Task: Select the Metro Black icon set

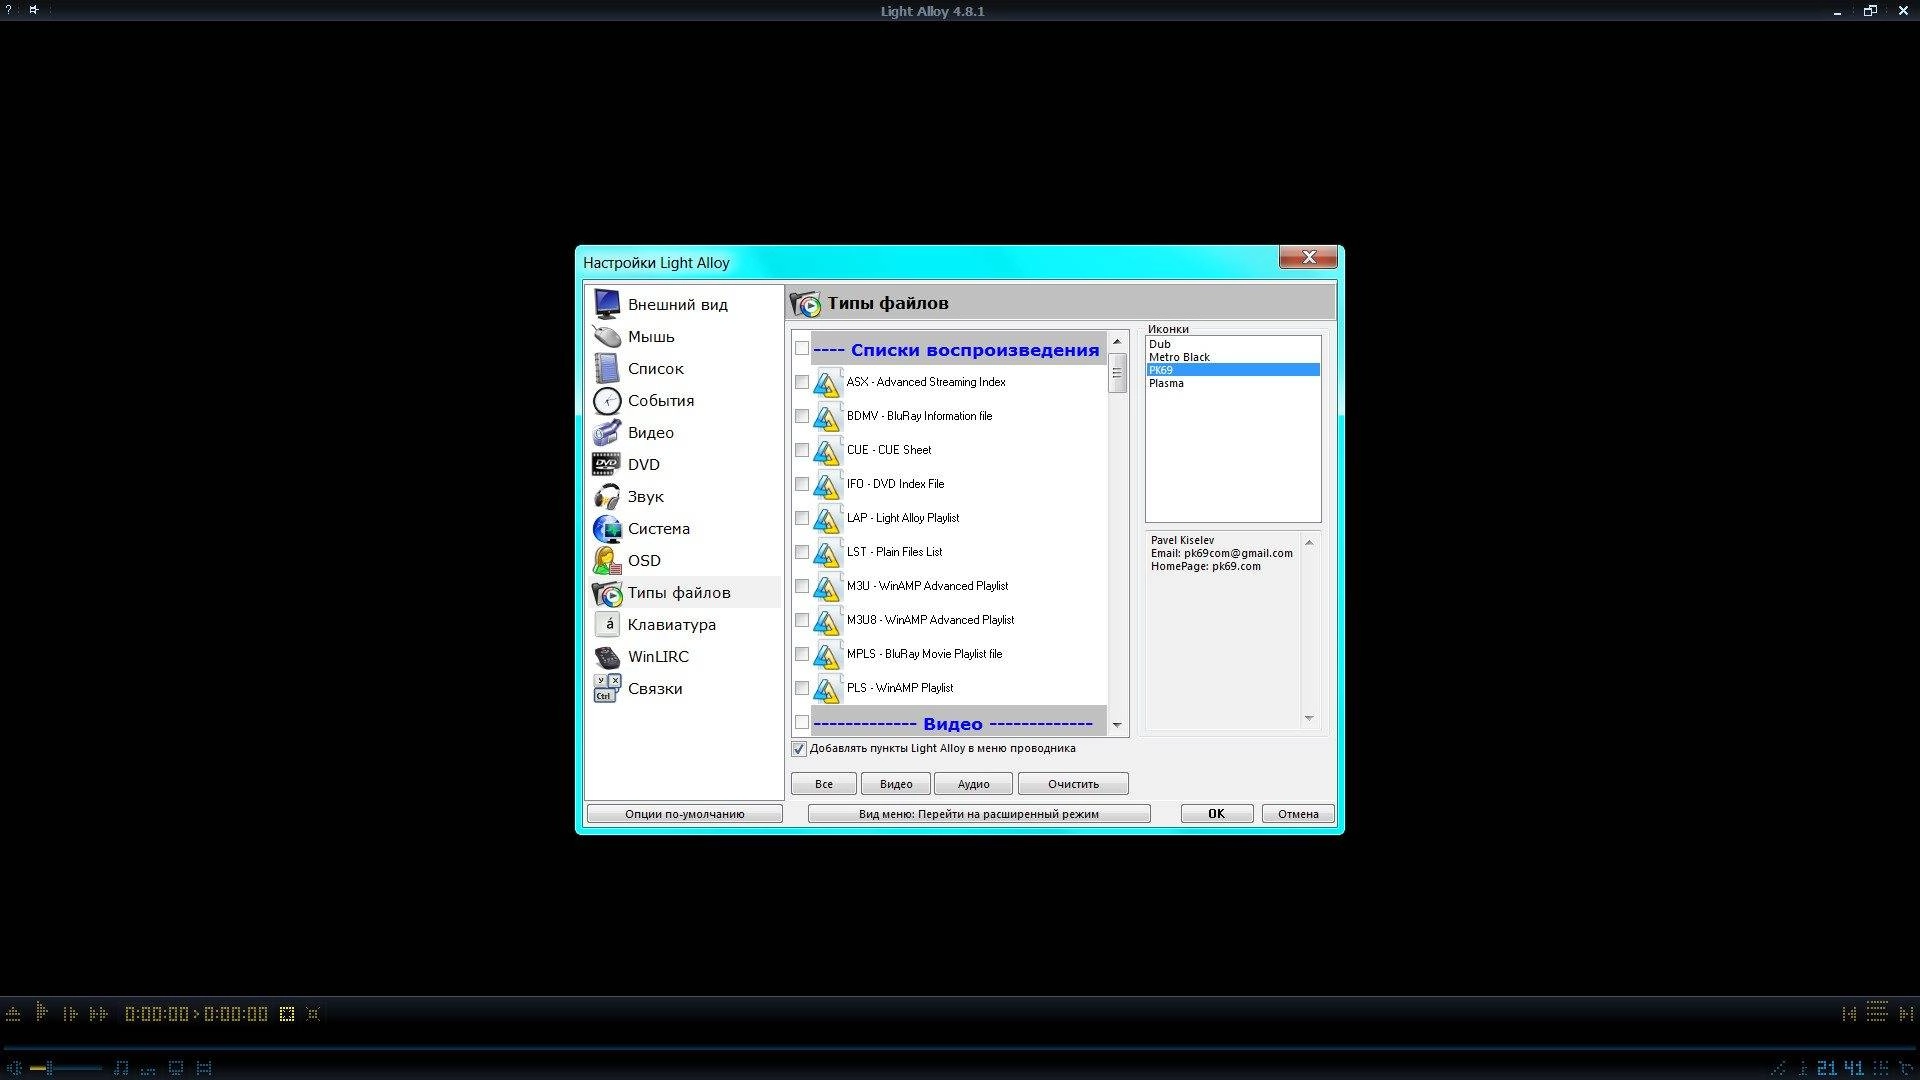Action: 1233,357
